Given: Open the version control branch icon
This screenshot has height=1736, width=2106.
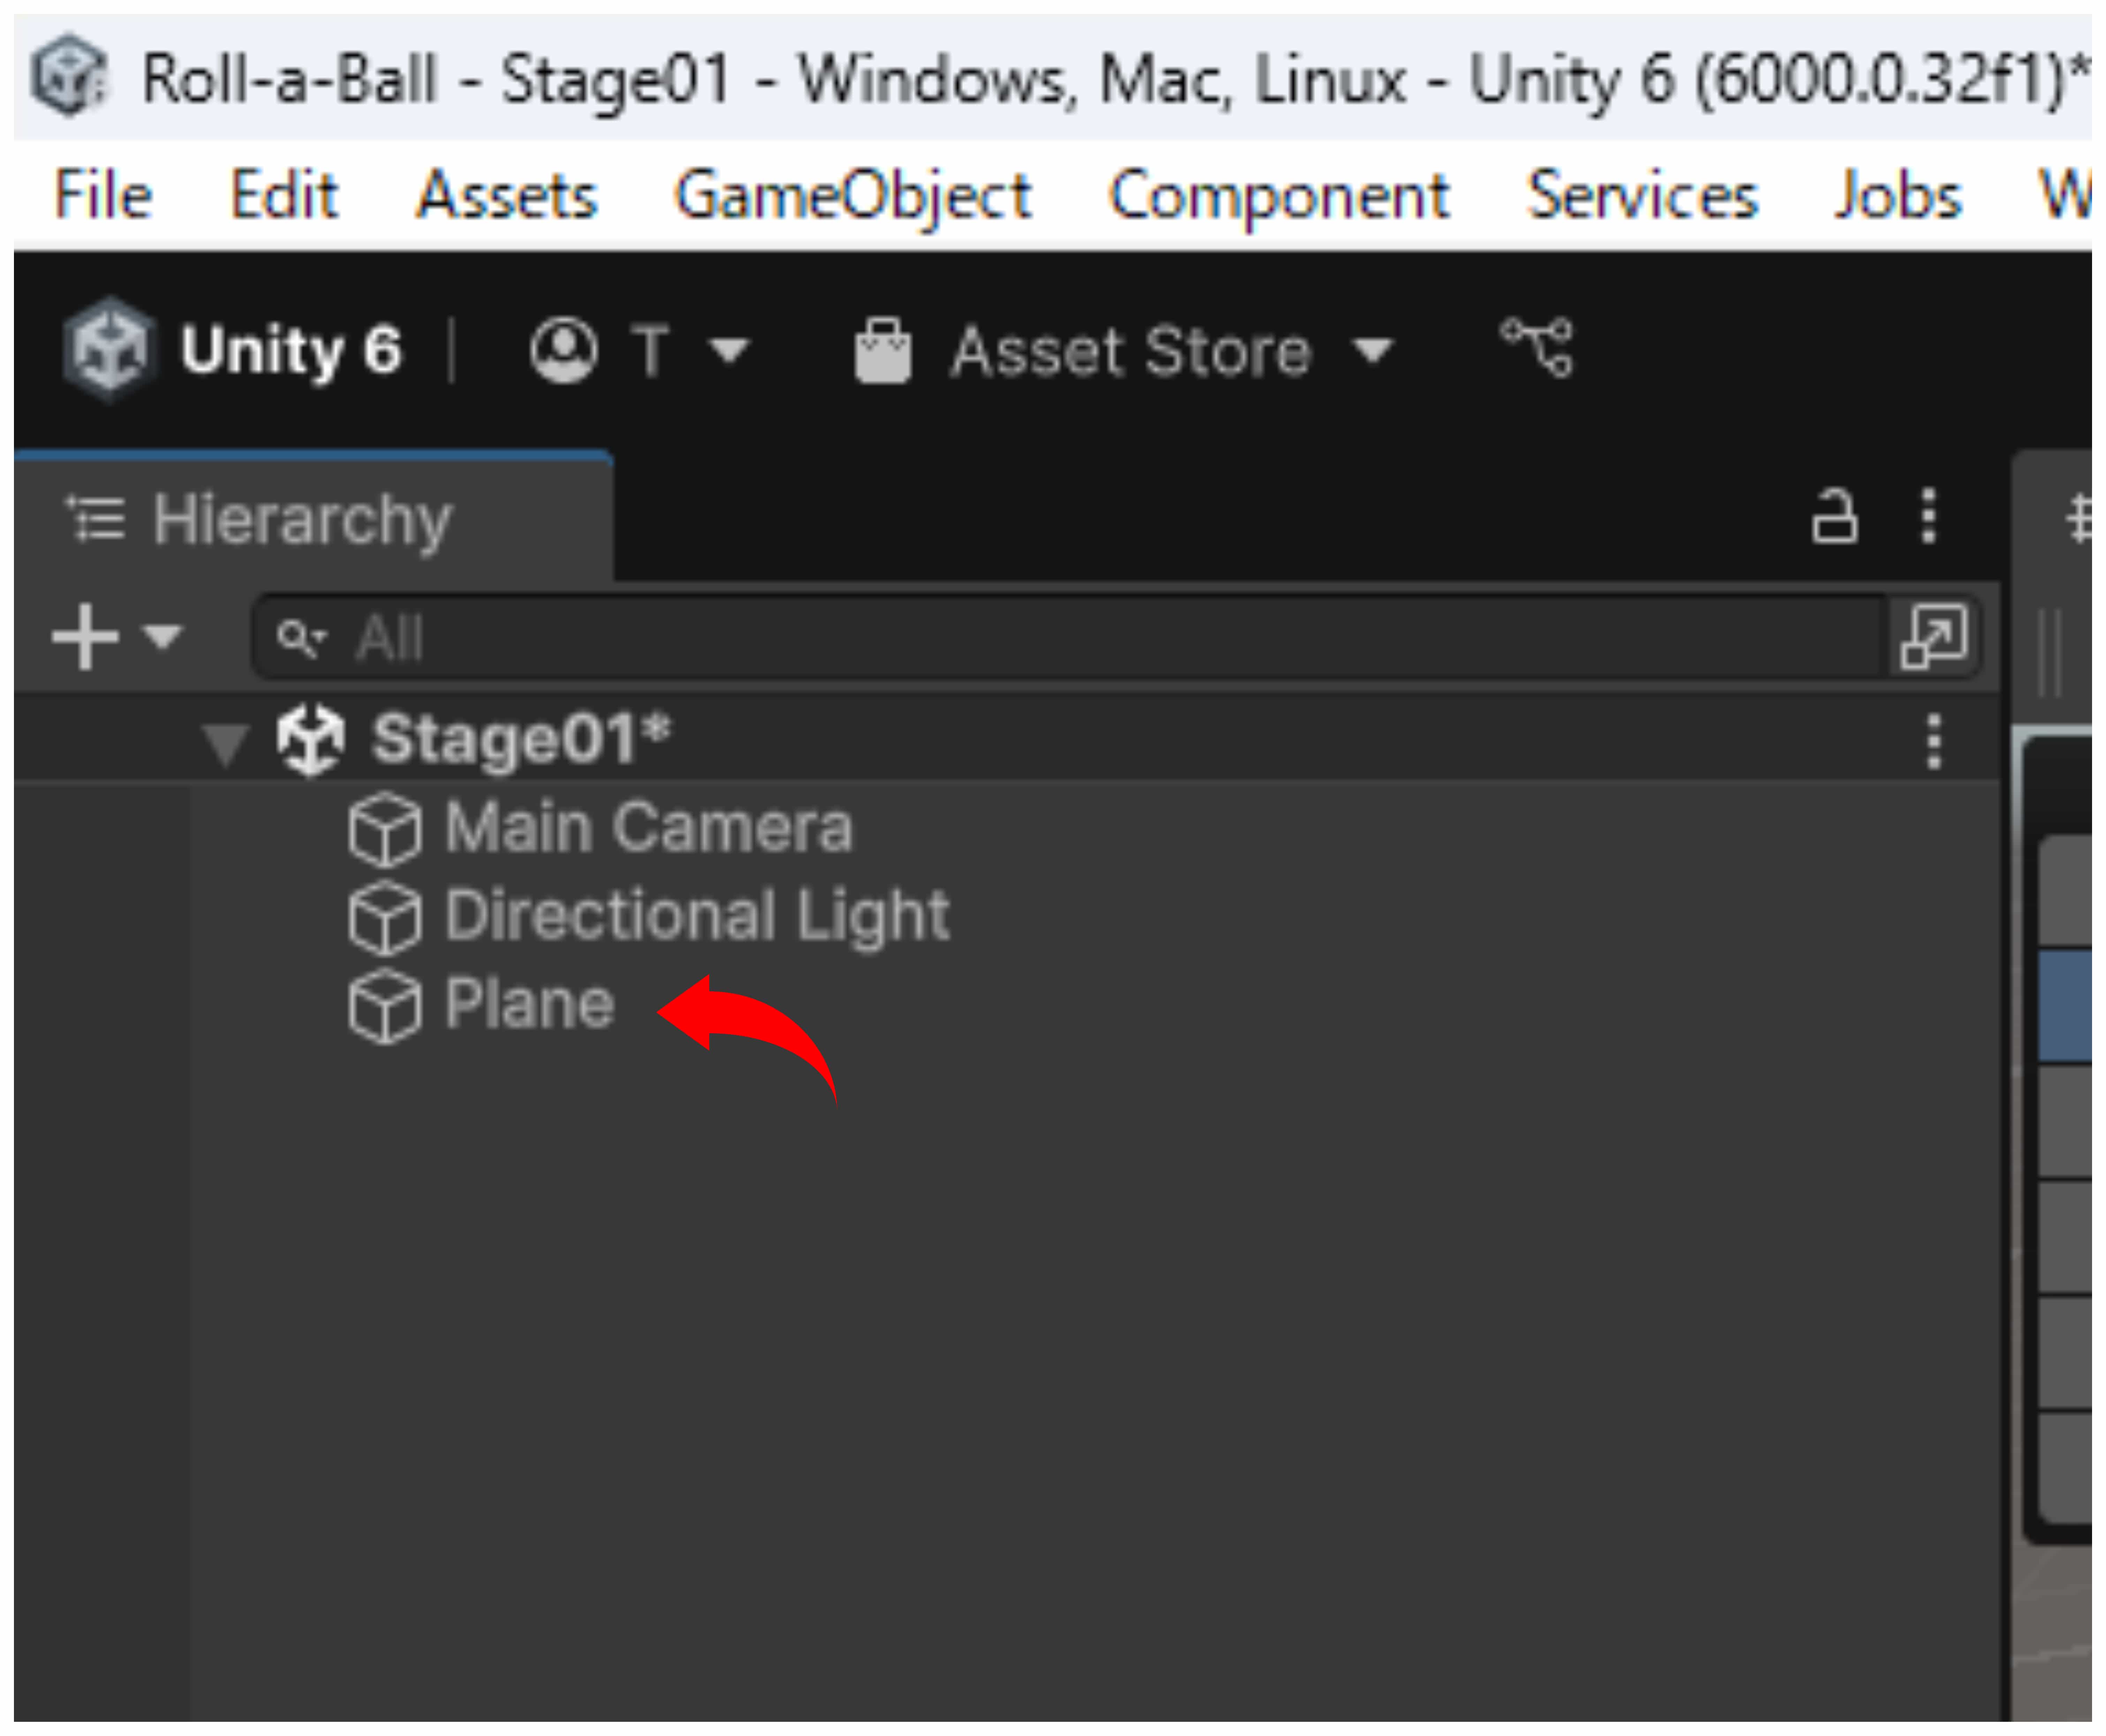Looking at the screenshot, I should pyautogui.click(x=1536, y=347).
